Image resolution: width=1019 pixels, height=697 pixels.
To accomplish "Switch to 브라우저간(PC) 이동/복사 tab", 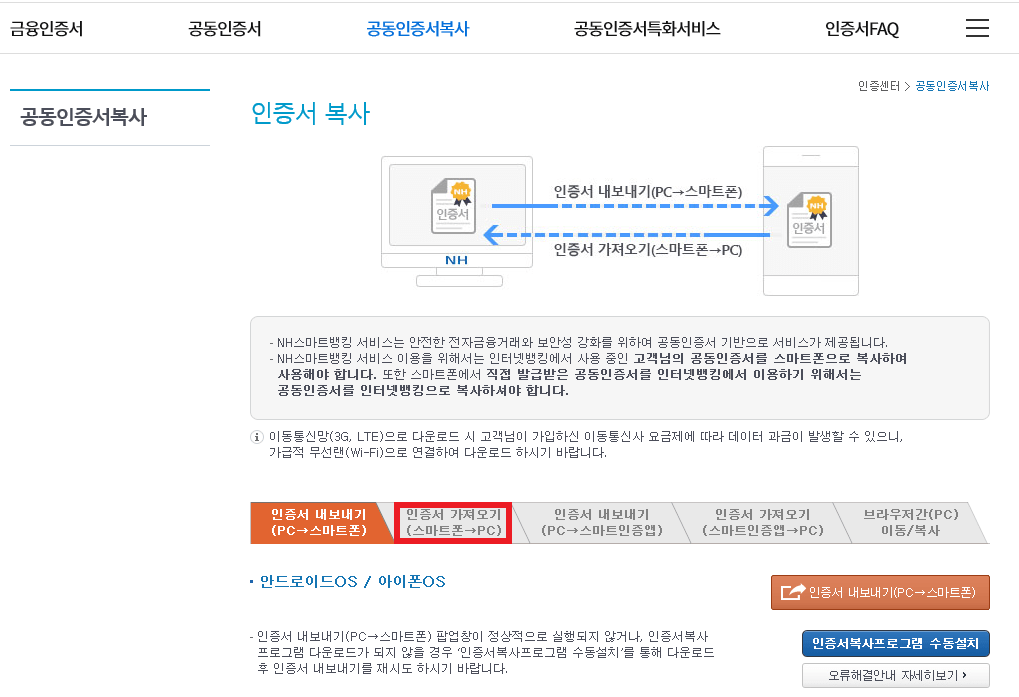I will point(910,522).
